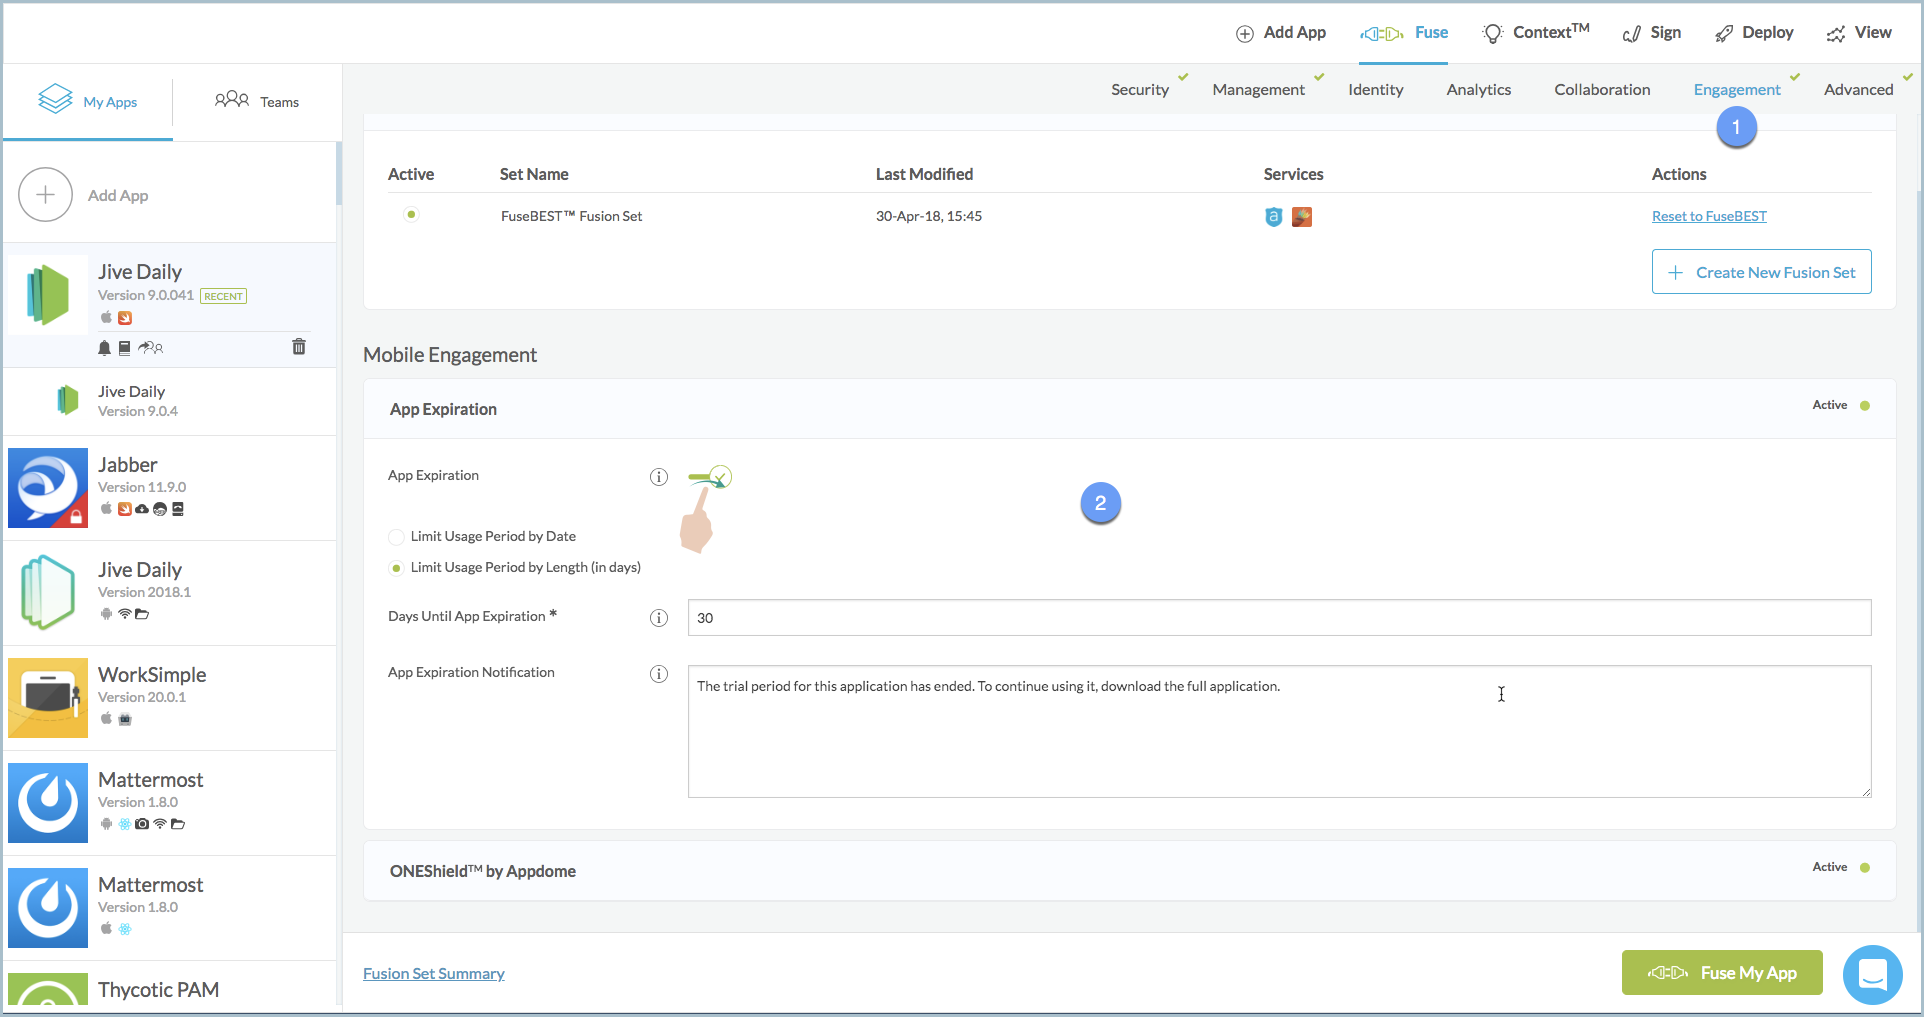Select the Jive Daily 2018.1 app icon

click(48, 593)
